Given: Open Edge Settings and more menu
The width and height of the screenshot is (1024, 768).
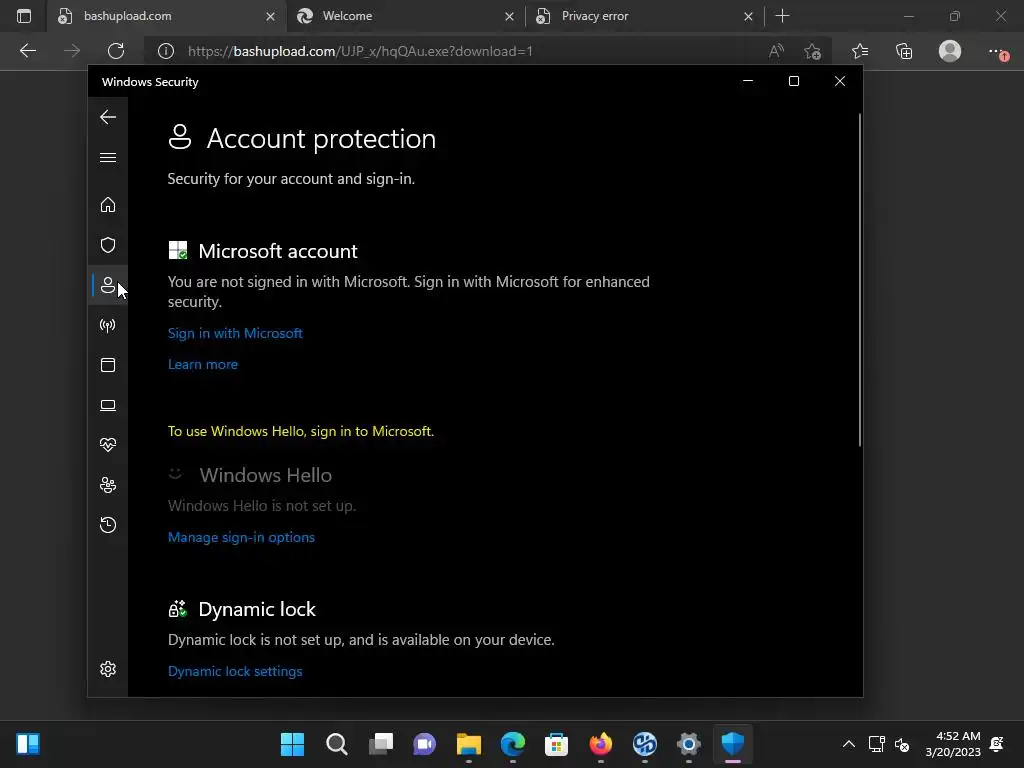Looking at the screenshot, I should coord(997,51).
